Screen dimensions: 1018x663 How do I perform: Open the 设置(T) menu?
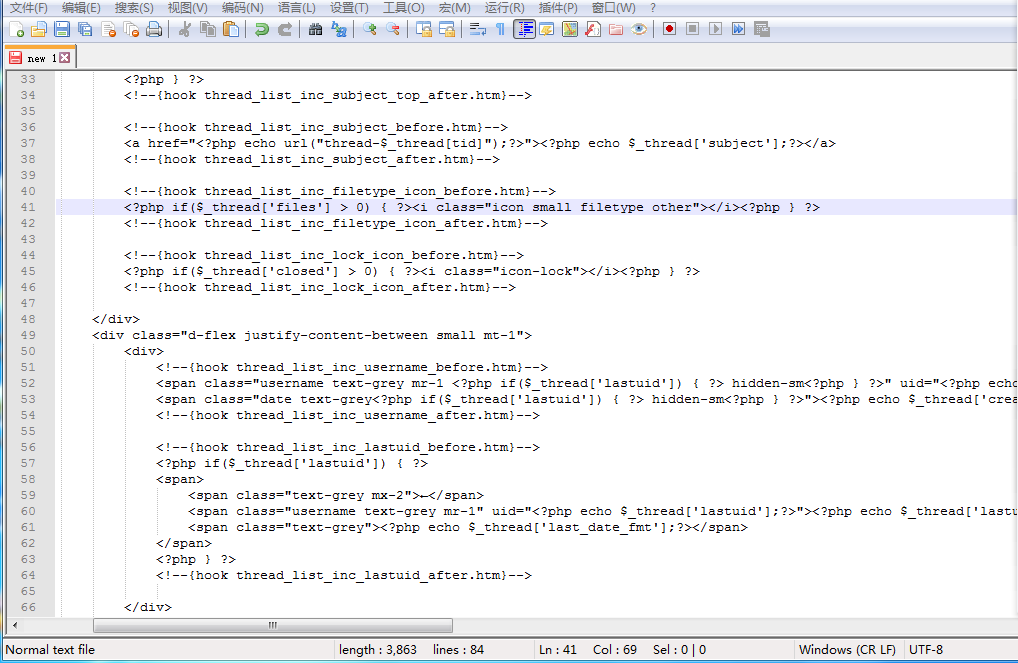(x=349, y=8)
